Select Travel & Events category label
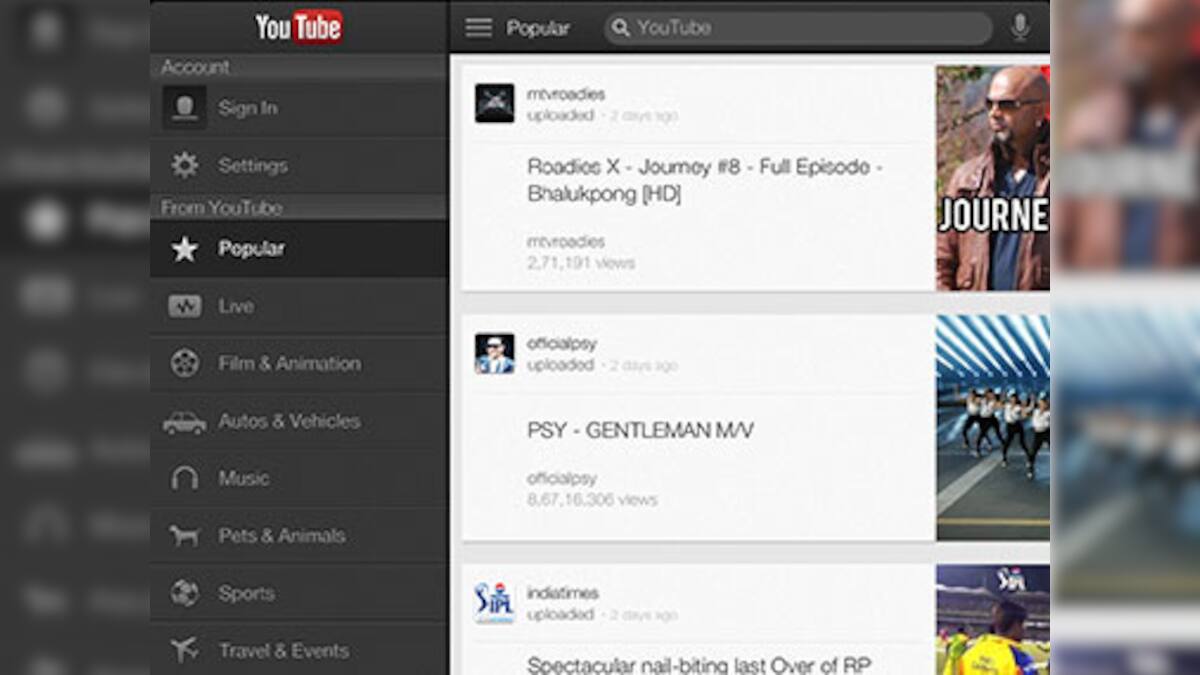The height and width of the screenshot is (675, 1200). (x=284, y=650)
